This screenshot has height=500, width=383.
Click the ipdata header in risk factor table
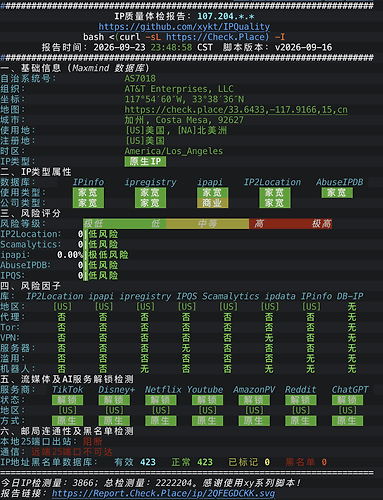(x=280, y=296)
